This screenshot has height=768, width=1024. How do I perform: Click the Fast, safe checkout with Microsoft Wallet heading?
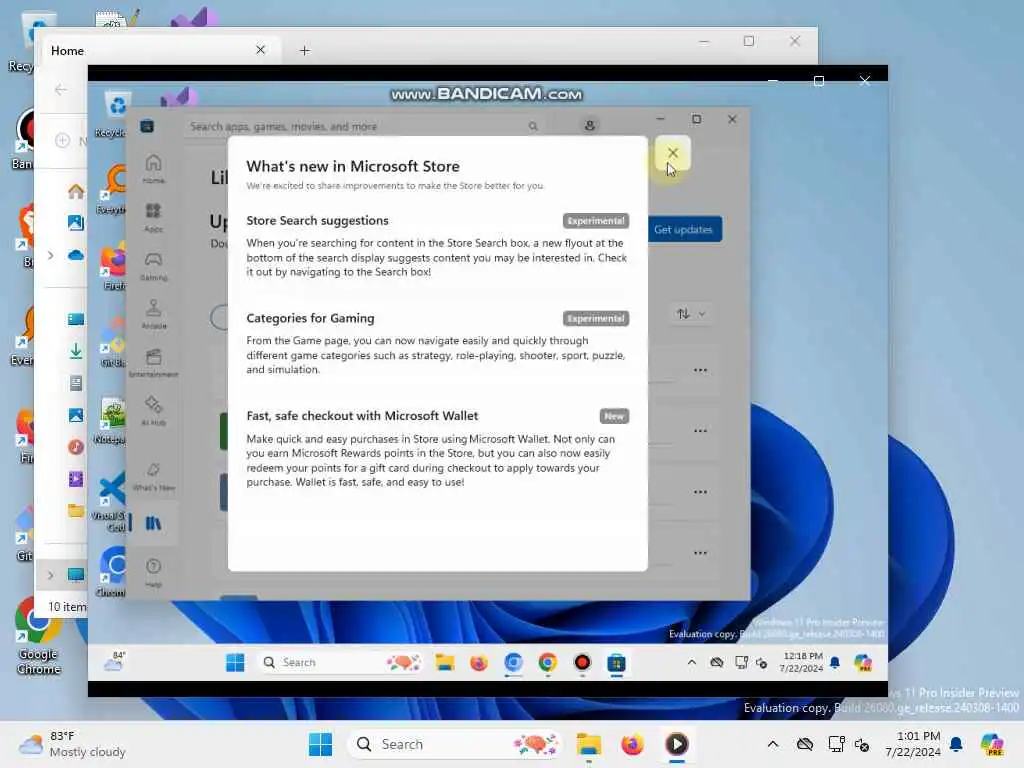(x=362, y=416)
